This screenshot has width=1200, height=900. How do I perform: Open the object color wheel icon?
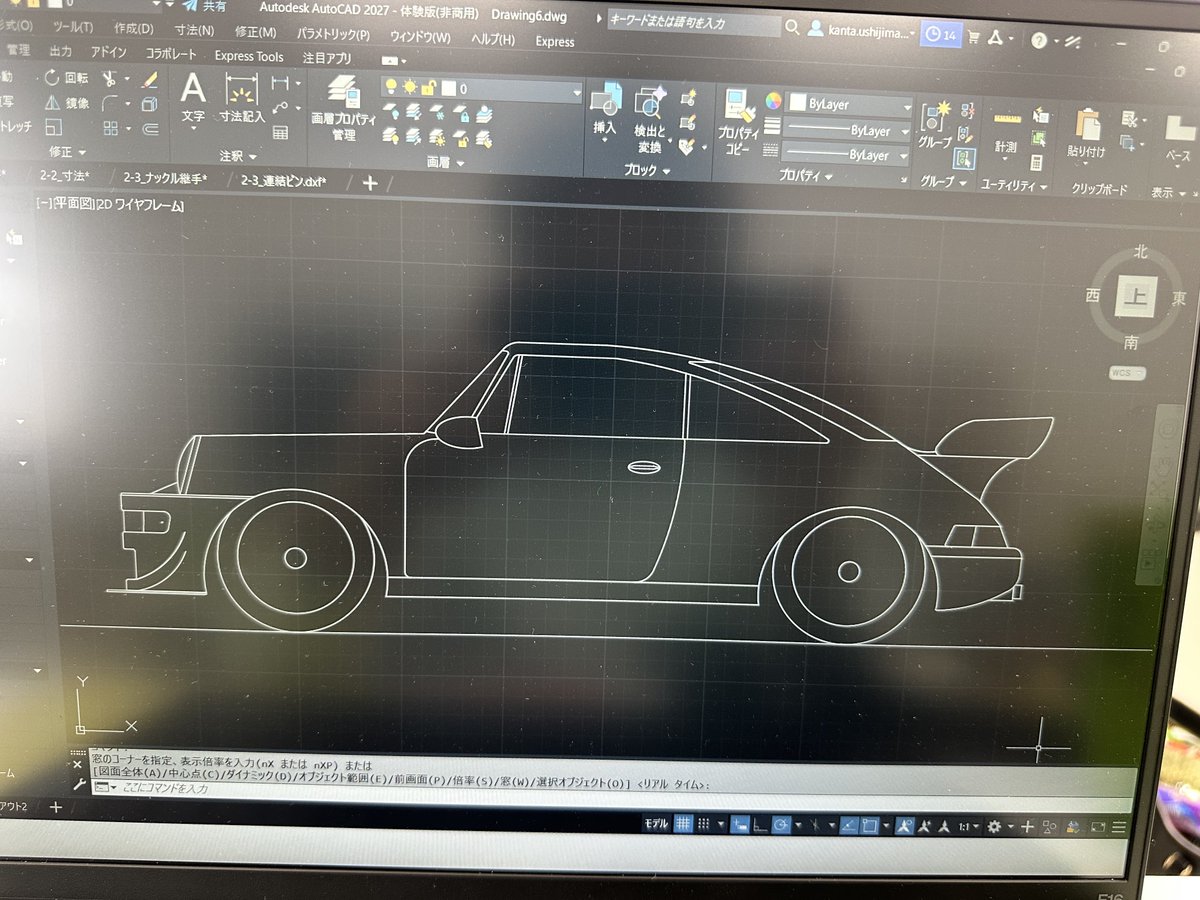(x=773, y=101)
